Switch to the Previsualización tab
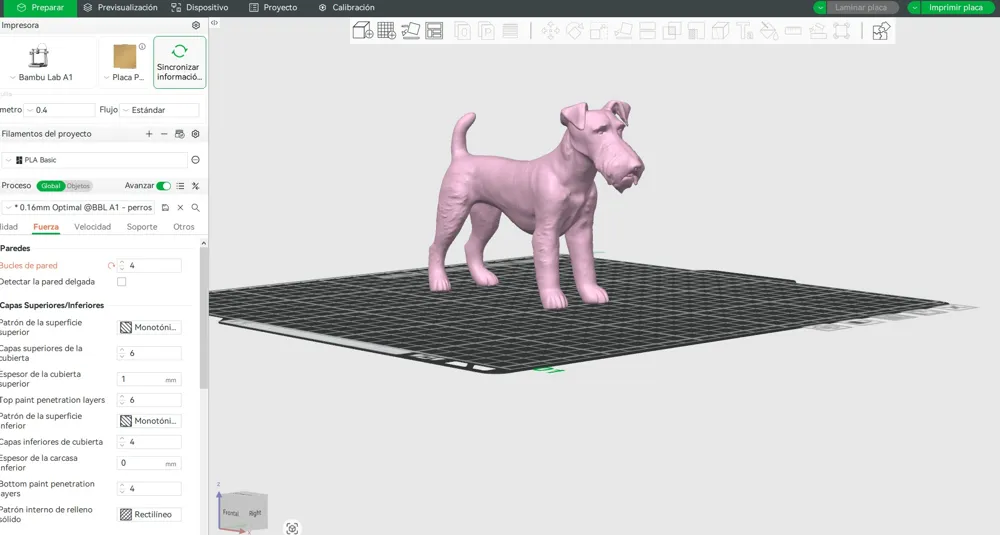1000x535 pixels. pyautogui.click(x=121, y=8)
